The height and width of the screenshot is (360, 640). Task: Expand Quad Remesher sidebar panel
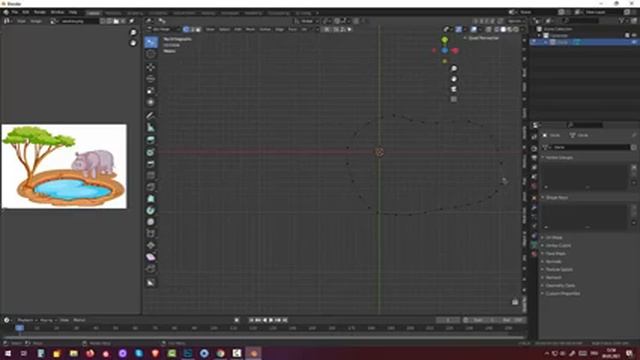point(482,38)
